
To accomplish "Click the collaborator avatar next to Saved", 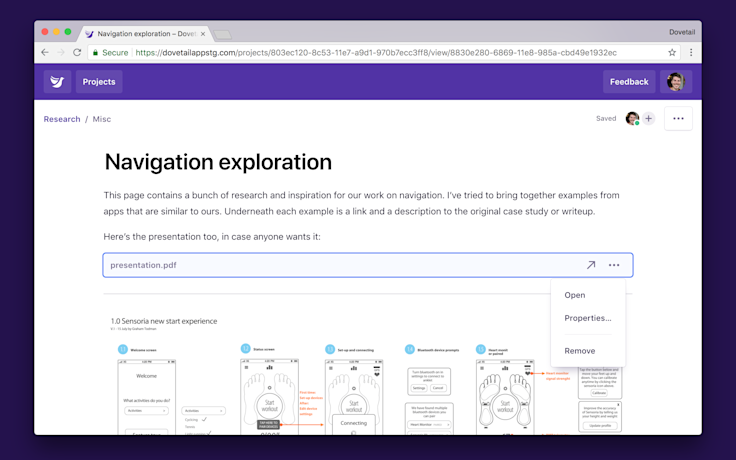I will [x=632, y=118].
